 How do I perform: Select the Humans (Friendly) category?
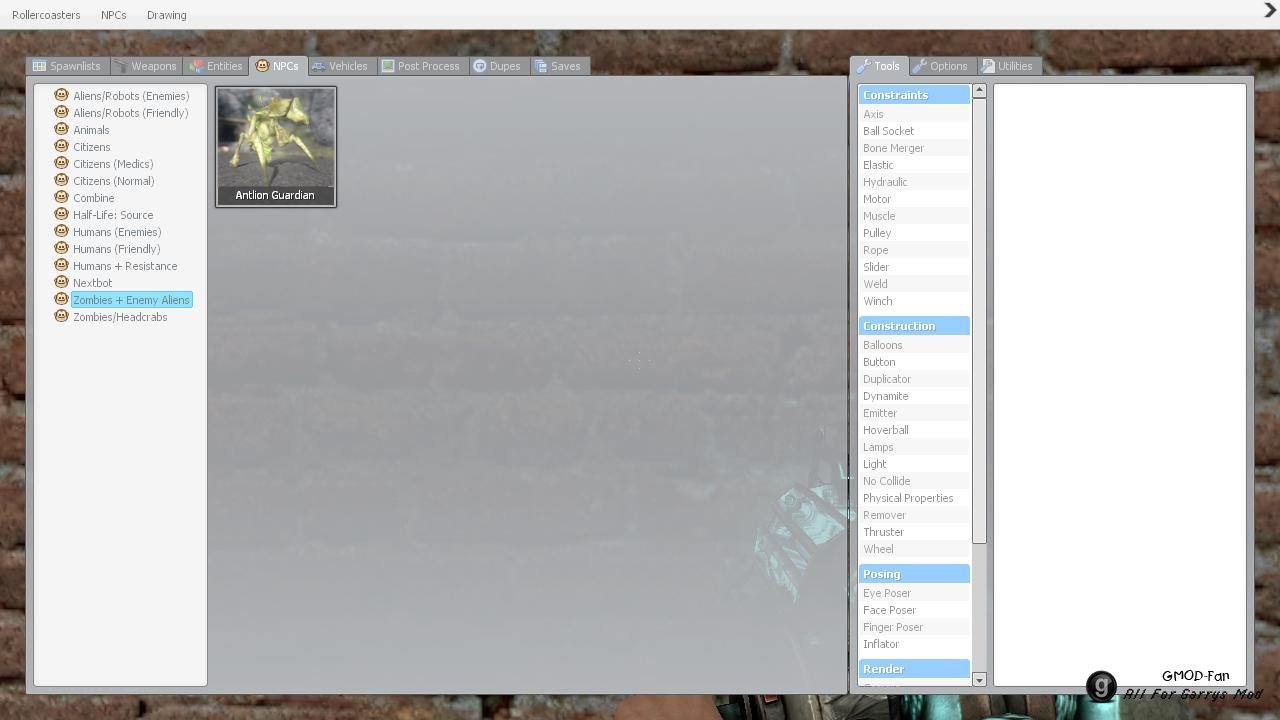[x=116, y=249]
